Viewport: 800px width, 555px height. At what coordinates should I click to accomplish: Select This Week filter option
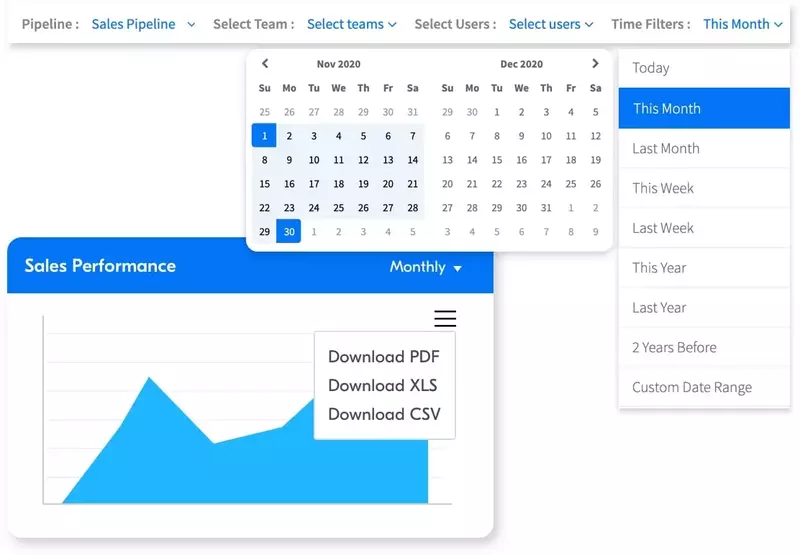coord(704,188)
